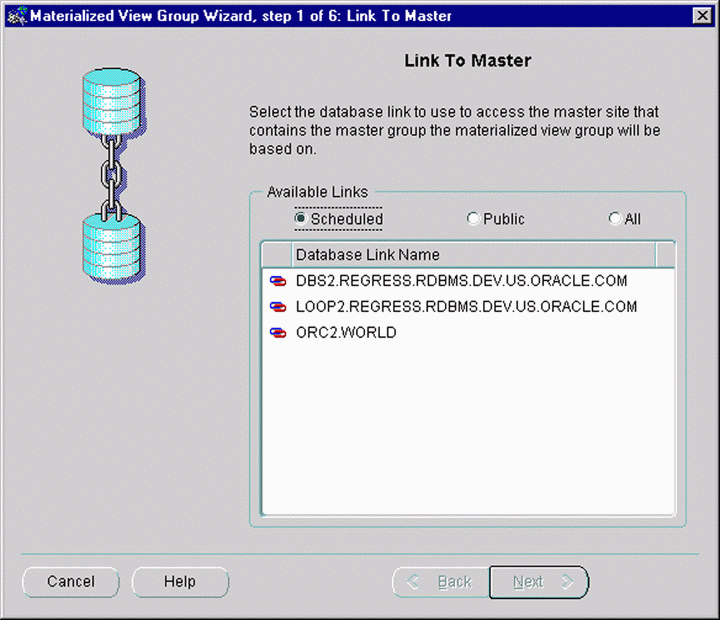
Task: Close the Materialized View Group Wizard
Action: pos(702,15)
